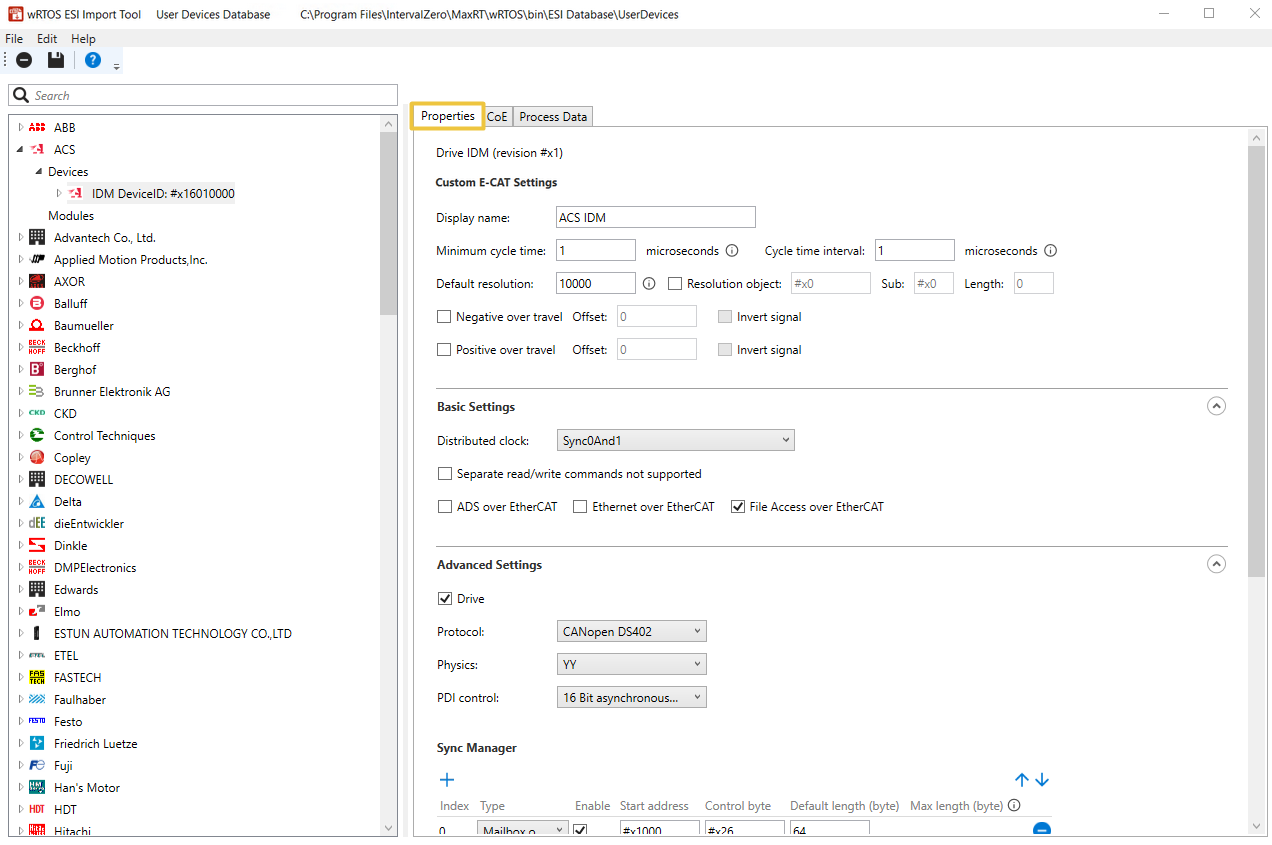Click the remove (minus) toolbar icon
The width and height of the screenshot is (1272, 845).
(24, 60)
